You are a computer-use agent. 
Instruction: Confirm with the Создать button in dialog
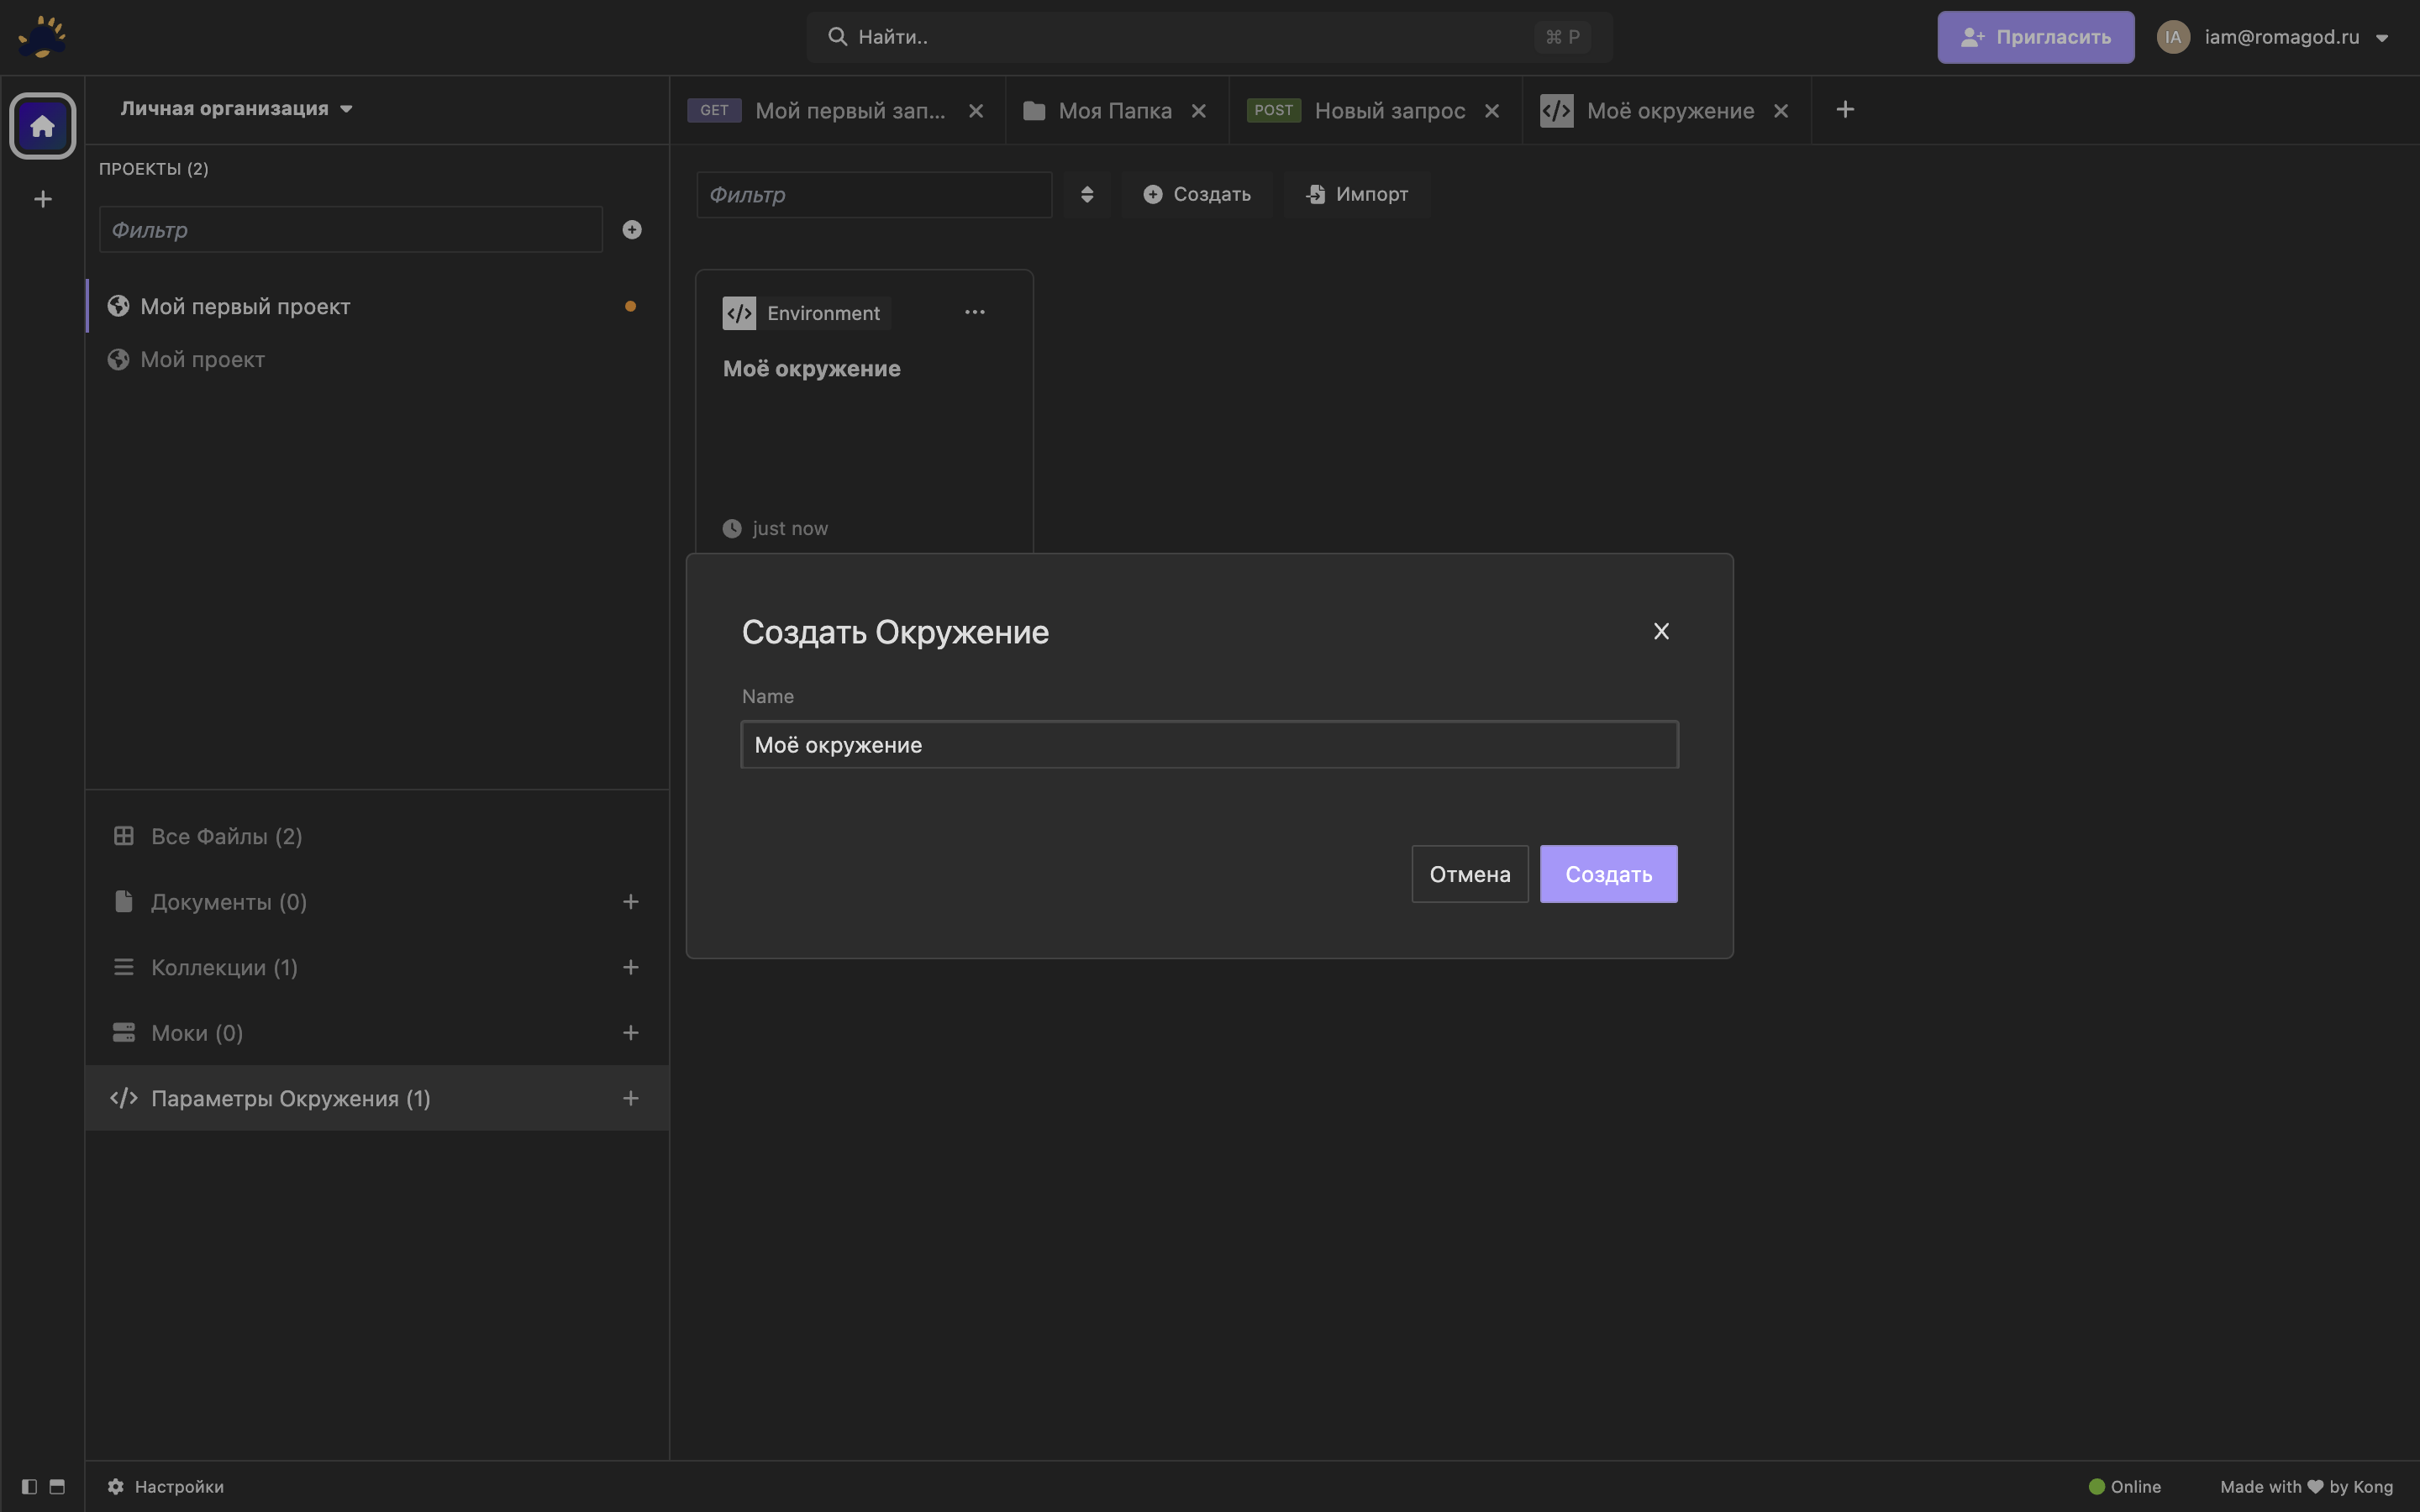[x=1608, y=873]
